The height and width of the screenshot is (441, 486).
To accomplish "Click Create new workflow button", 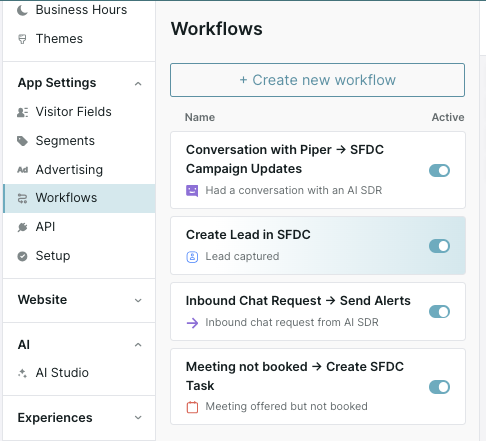I will click(x=317, y=80).
